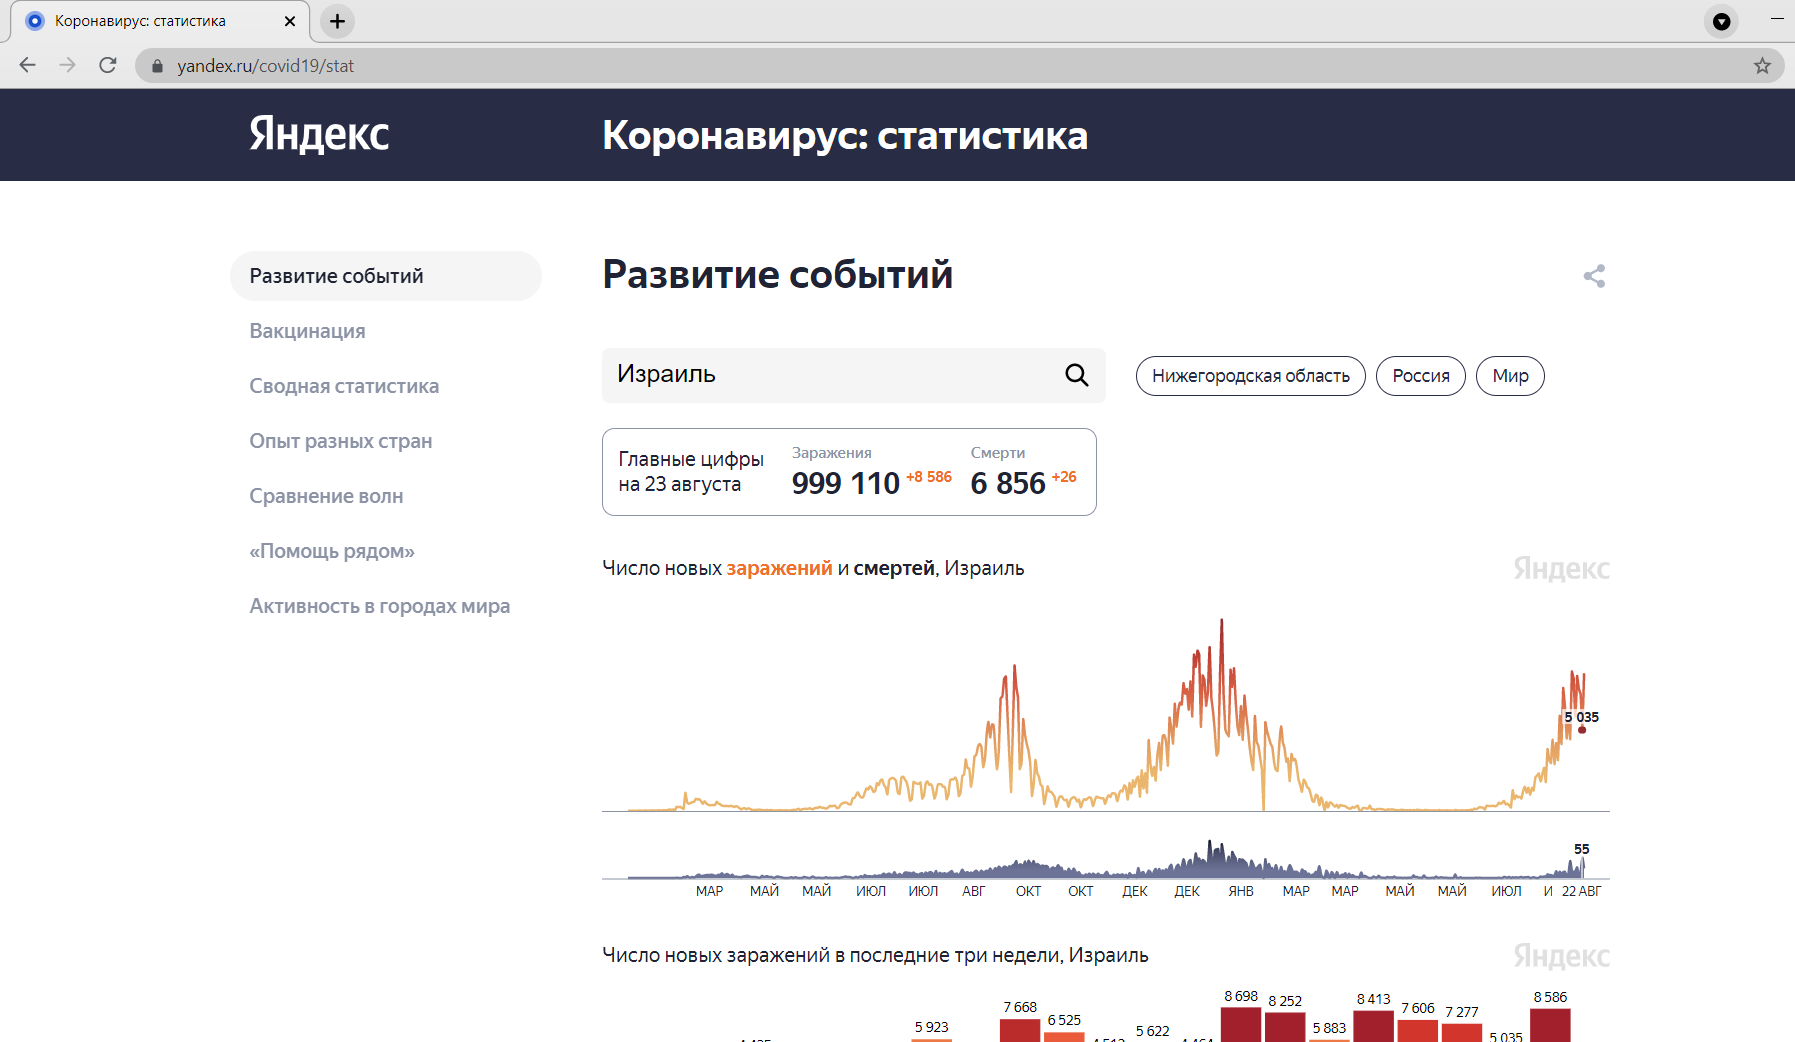The height and width of the screenshot is (1042, 1795).
Task: Open Вакцинация sidebar section
Action: [x=307, y=331]
